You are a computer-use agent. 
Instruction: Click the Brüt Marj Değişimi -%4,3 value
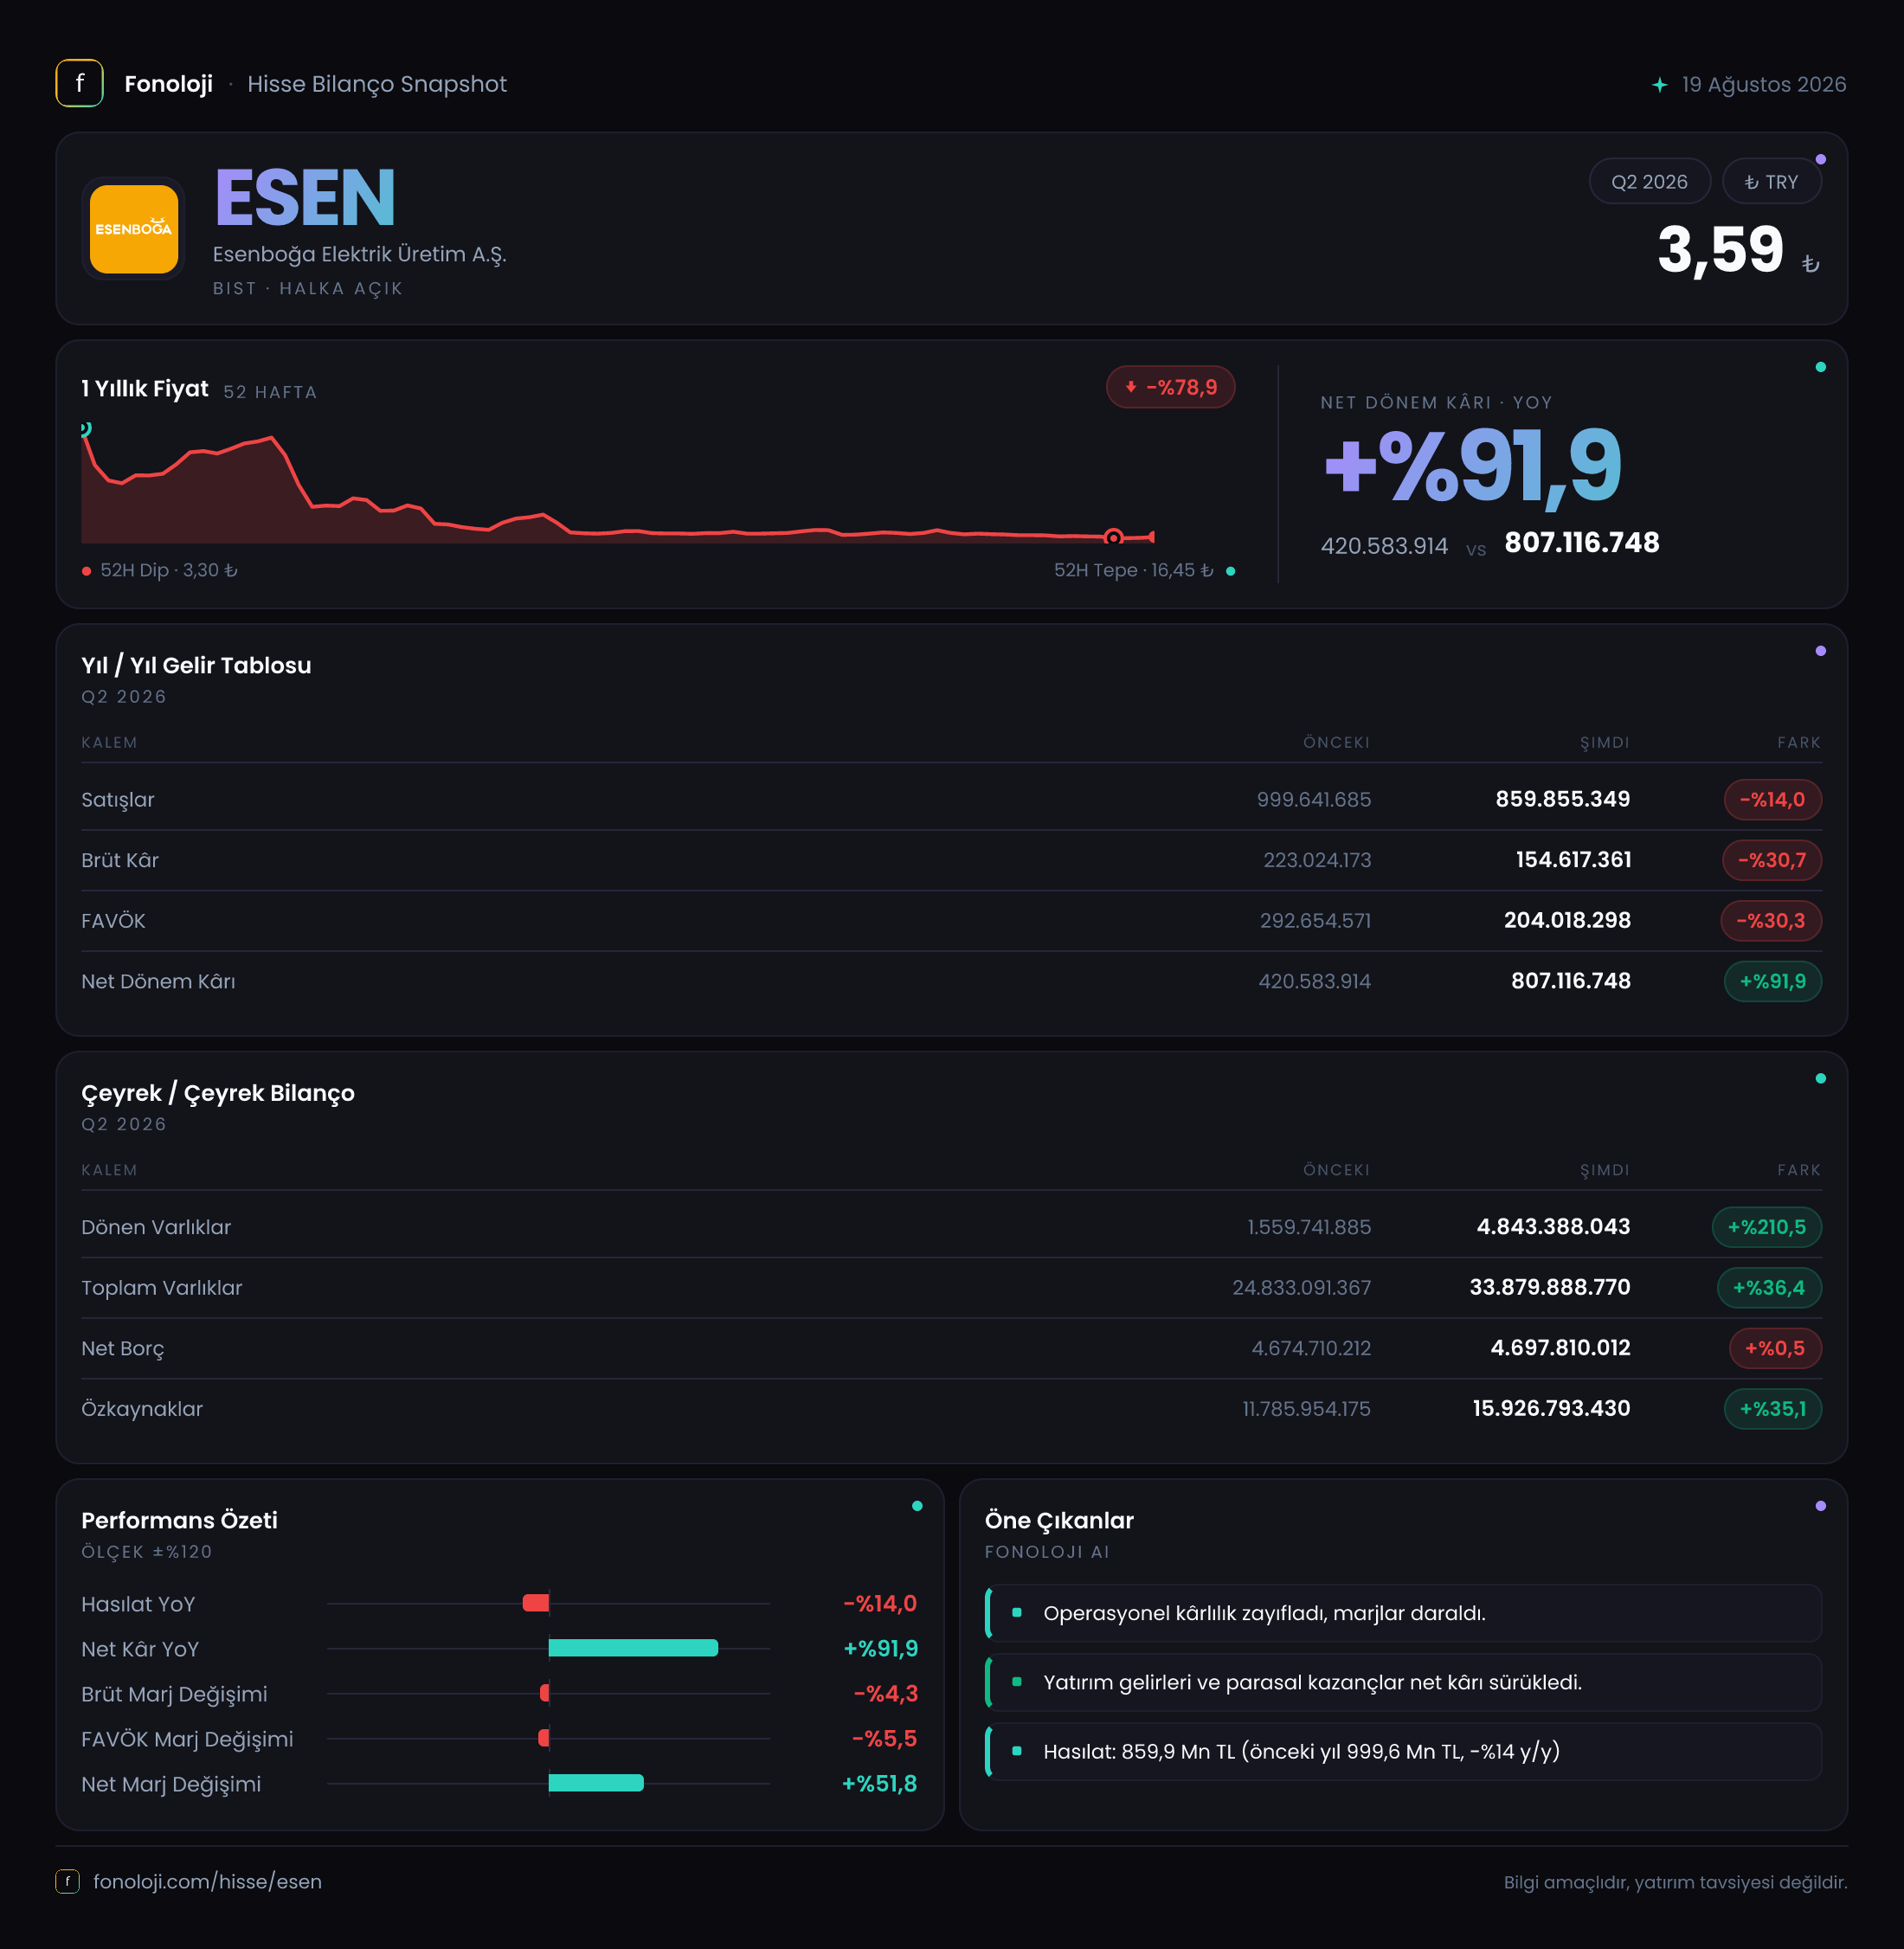point(885,1694)
